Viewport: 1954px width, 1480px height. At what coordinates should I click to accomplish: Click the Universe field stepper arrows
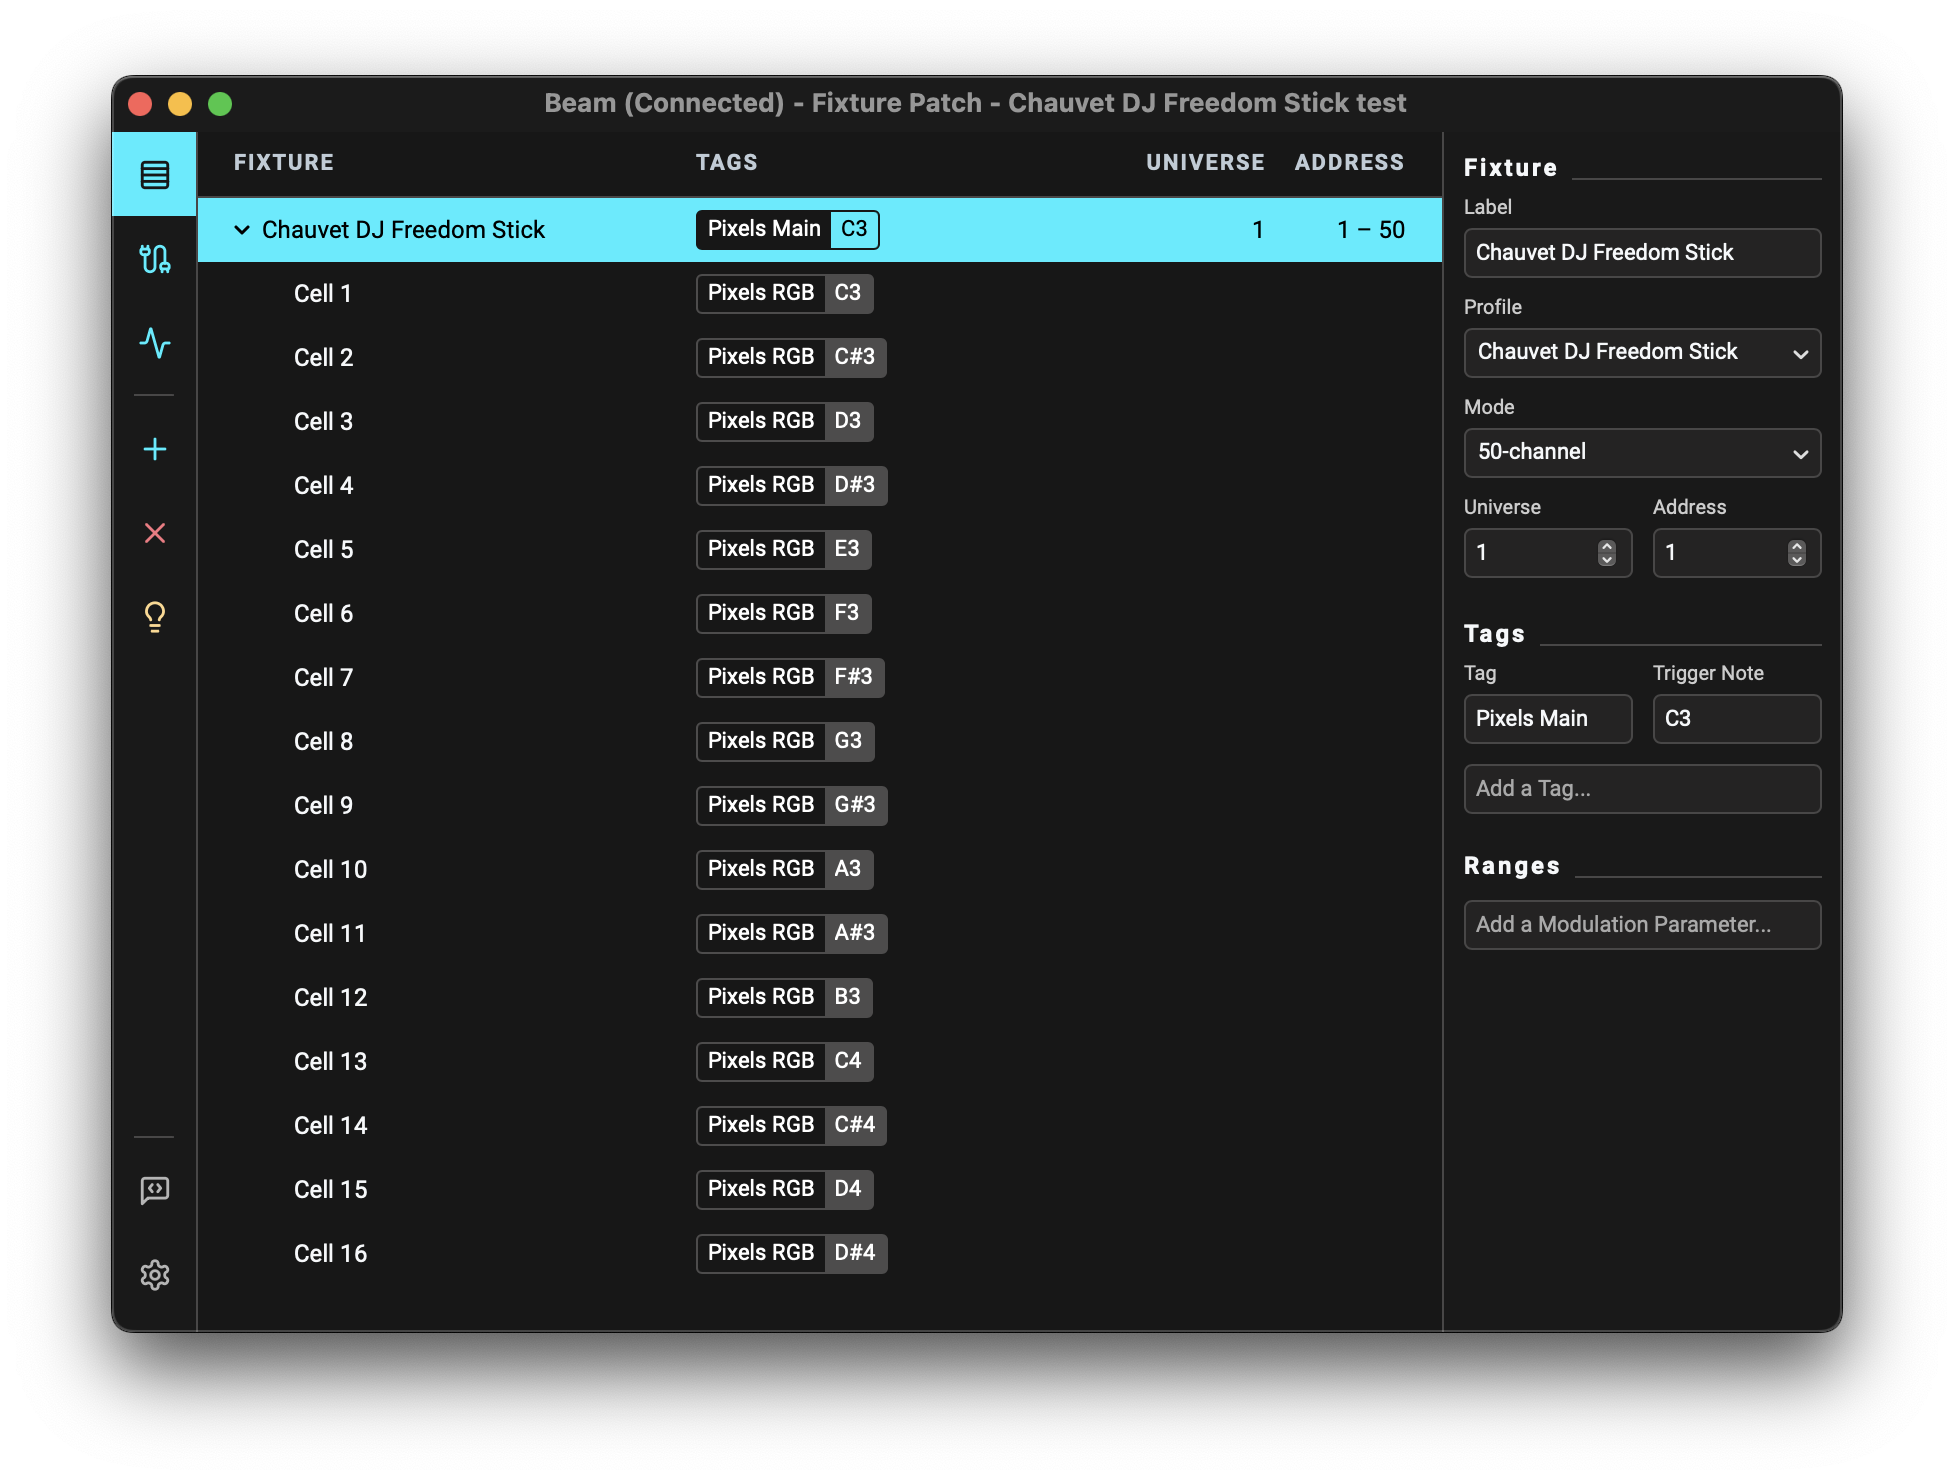pos(1606,553)
